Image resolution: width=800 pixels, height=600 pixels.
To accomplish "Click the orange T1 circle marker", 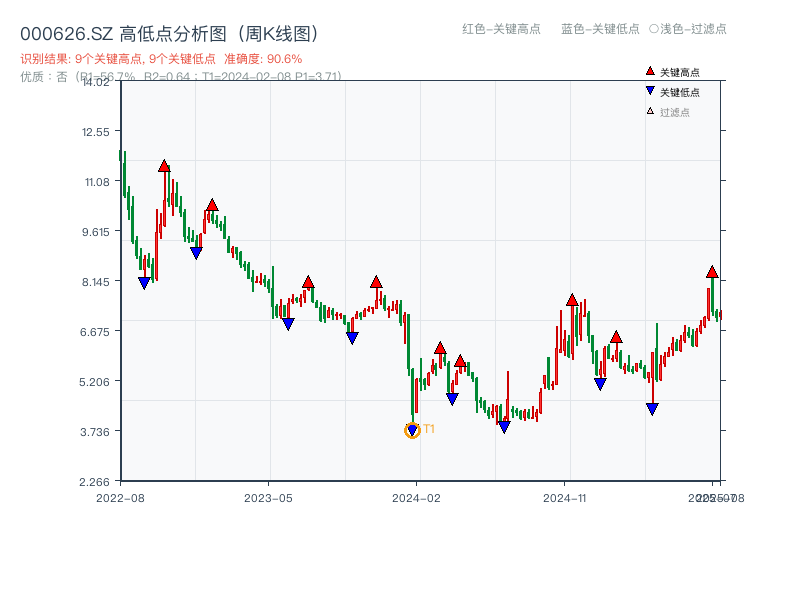I will point(412,430).
